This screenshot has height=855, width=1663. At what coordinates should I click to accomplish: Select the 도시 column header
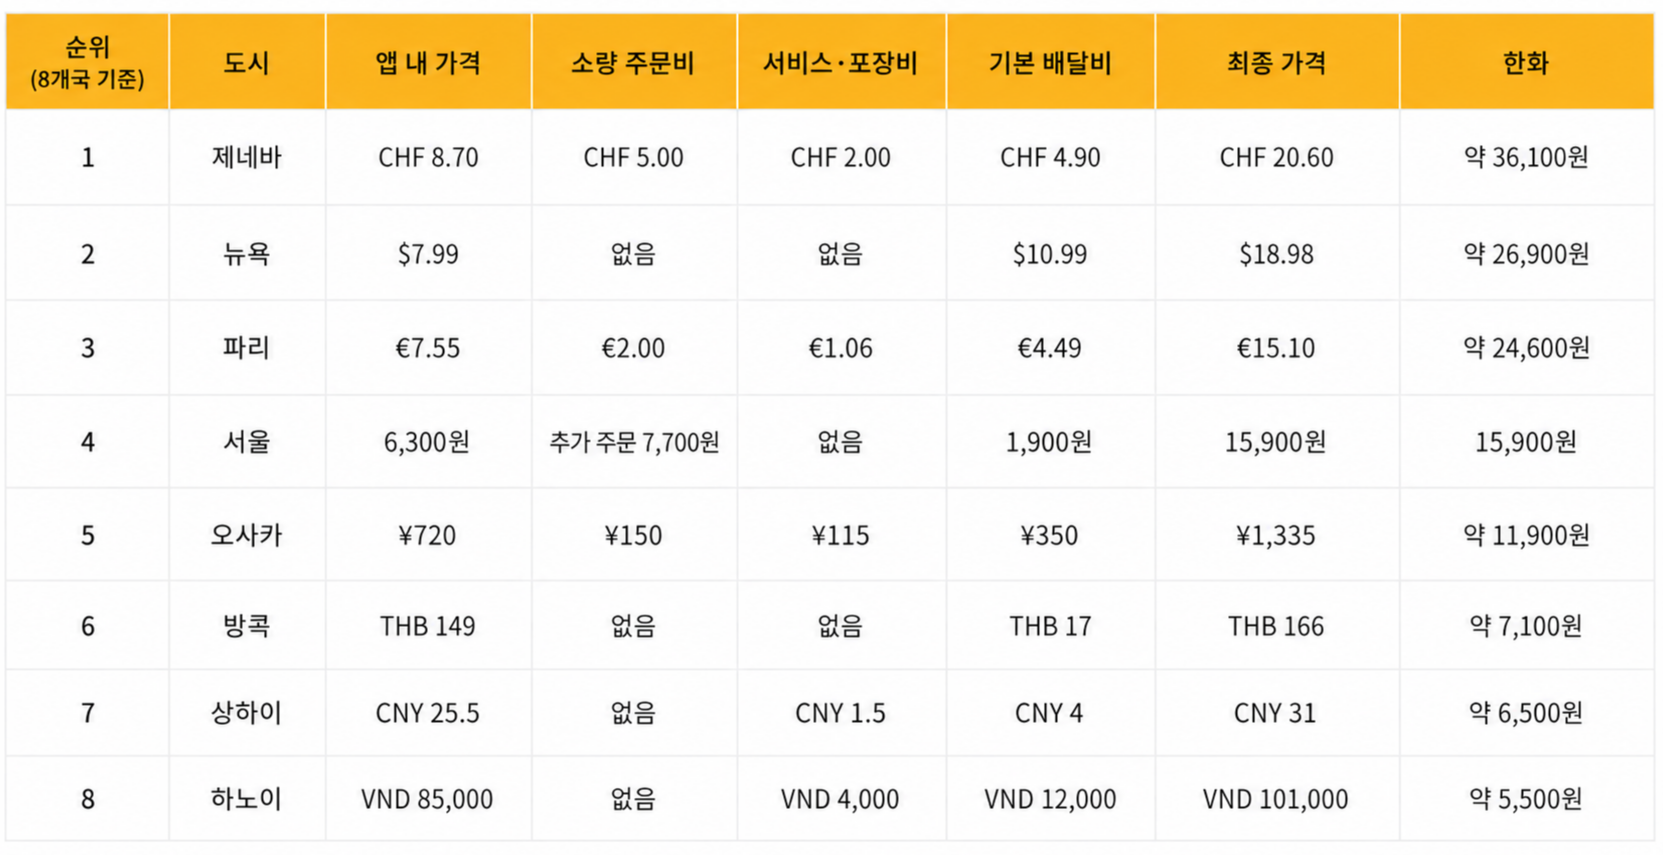(x=247, y=62)
